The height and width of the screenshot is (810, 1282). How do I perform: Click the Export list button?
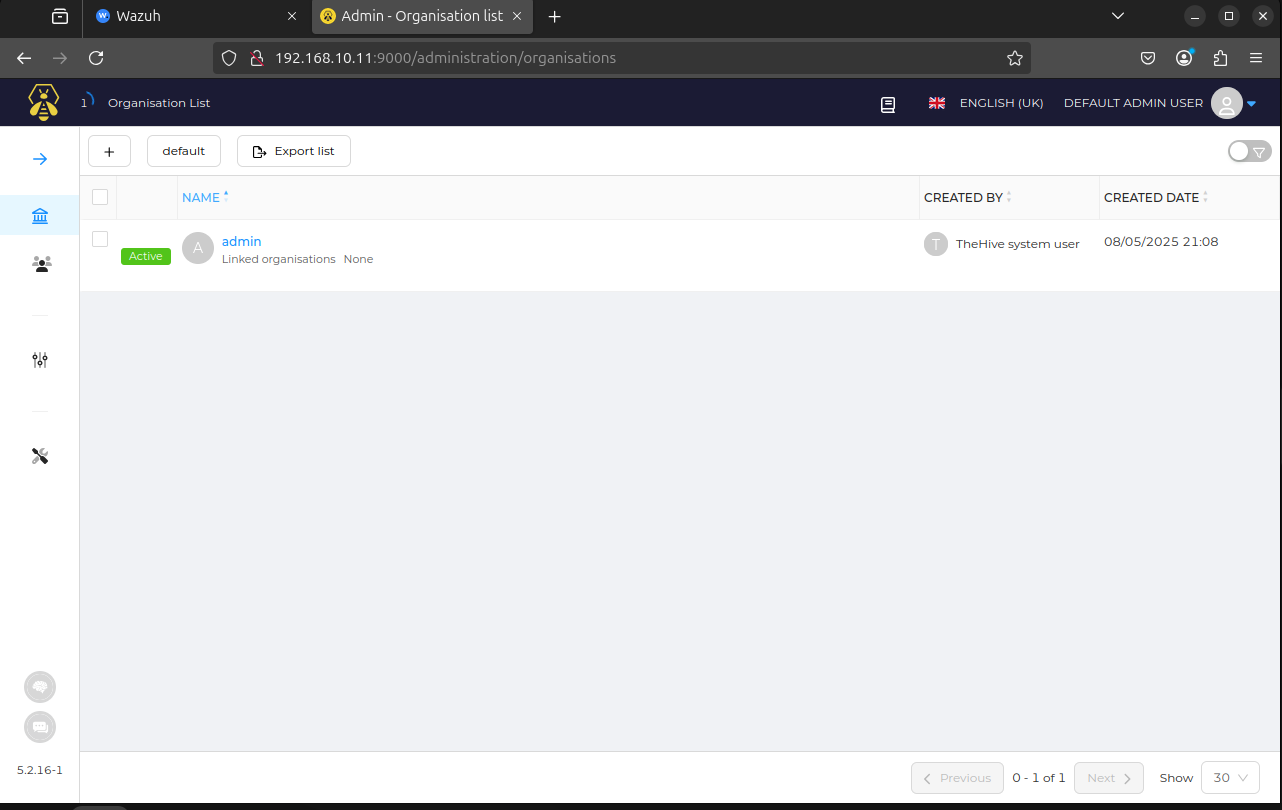click(x=294, y=152)
